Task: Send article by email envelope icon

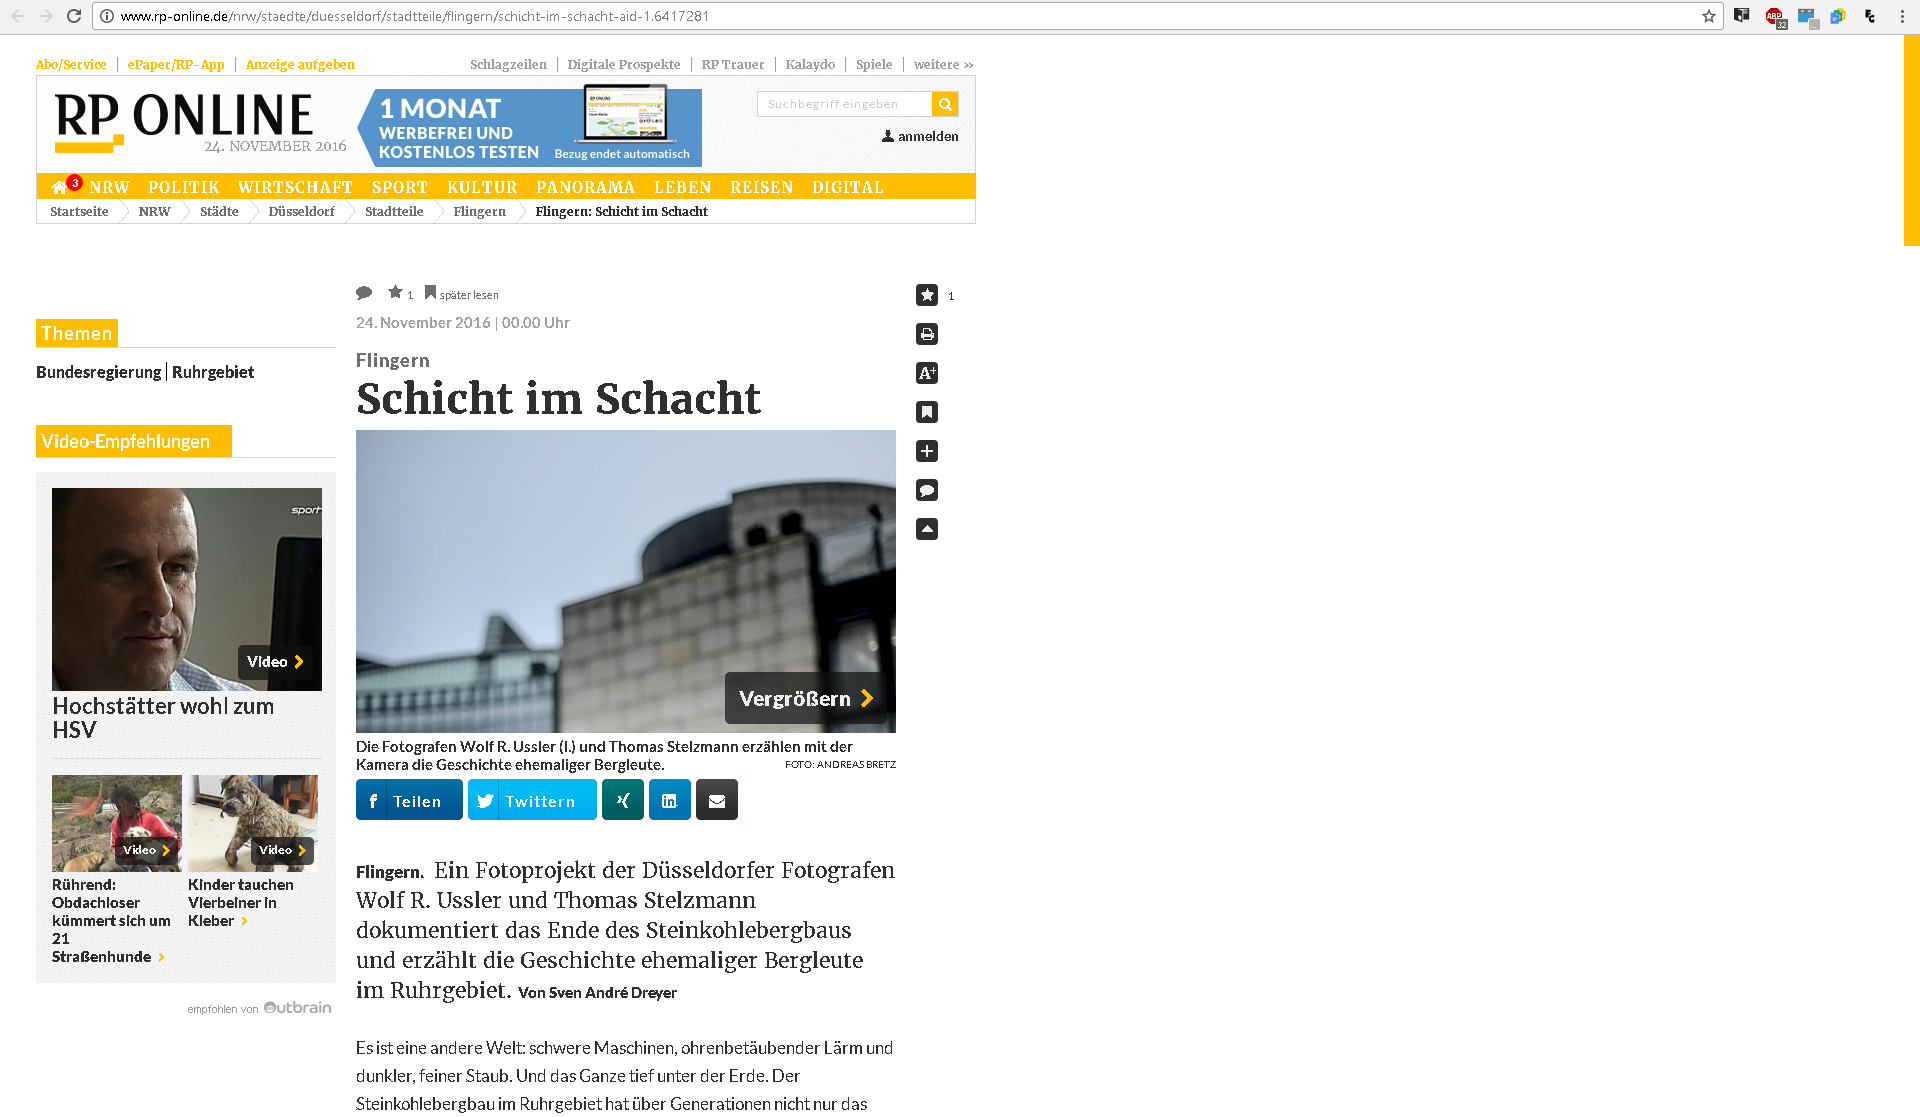Action: click(716, 800)
